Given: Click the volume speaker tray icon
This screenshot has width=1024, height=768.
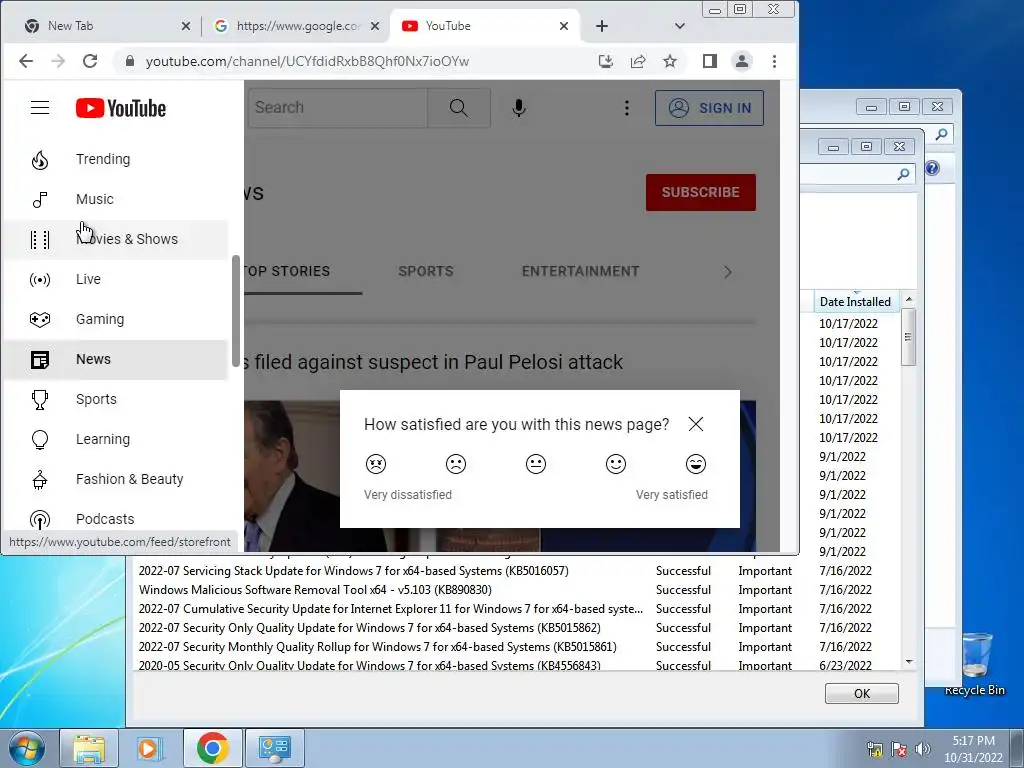Looking at the screenshot, I should 922,749.
